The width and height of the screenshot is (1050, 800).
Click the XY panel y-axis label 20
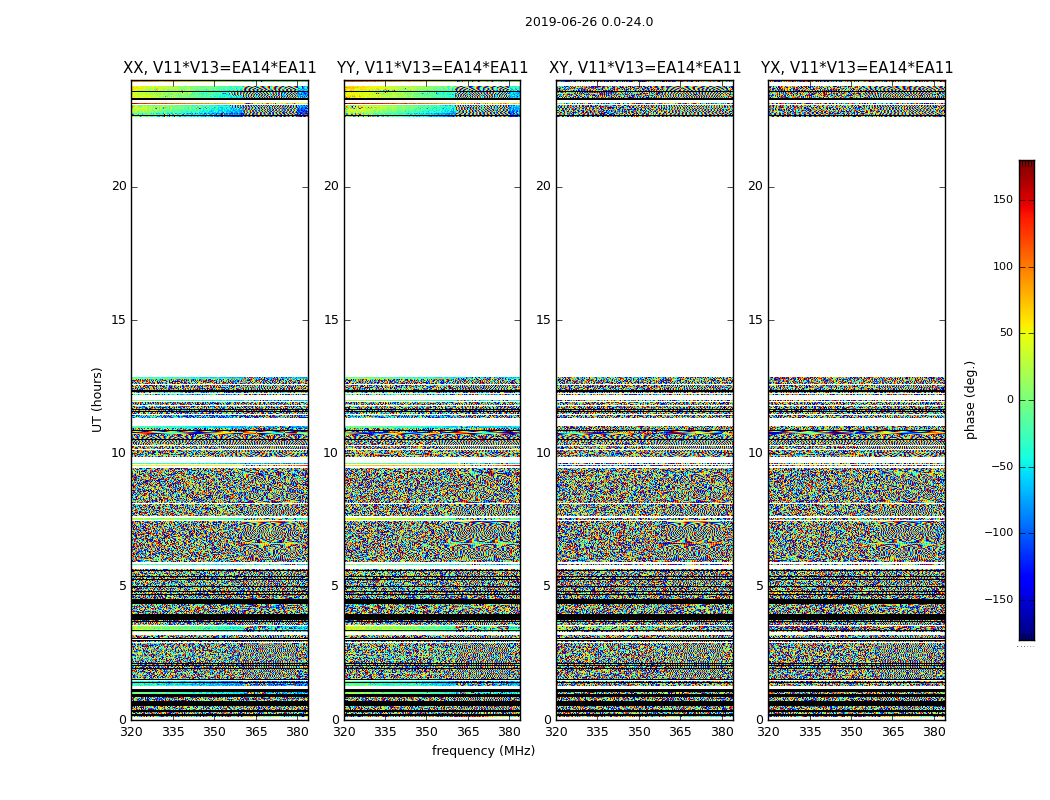543,186
